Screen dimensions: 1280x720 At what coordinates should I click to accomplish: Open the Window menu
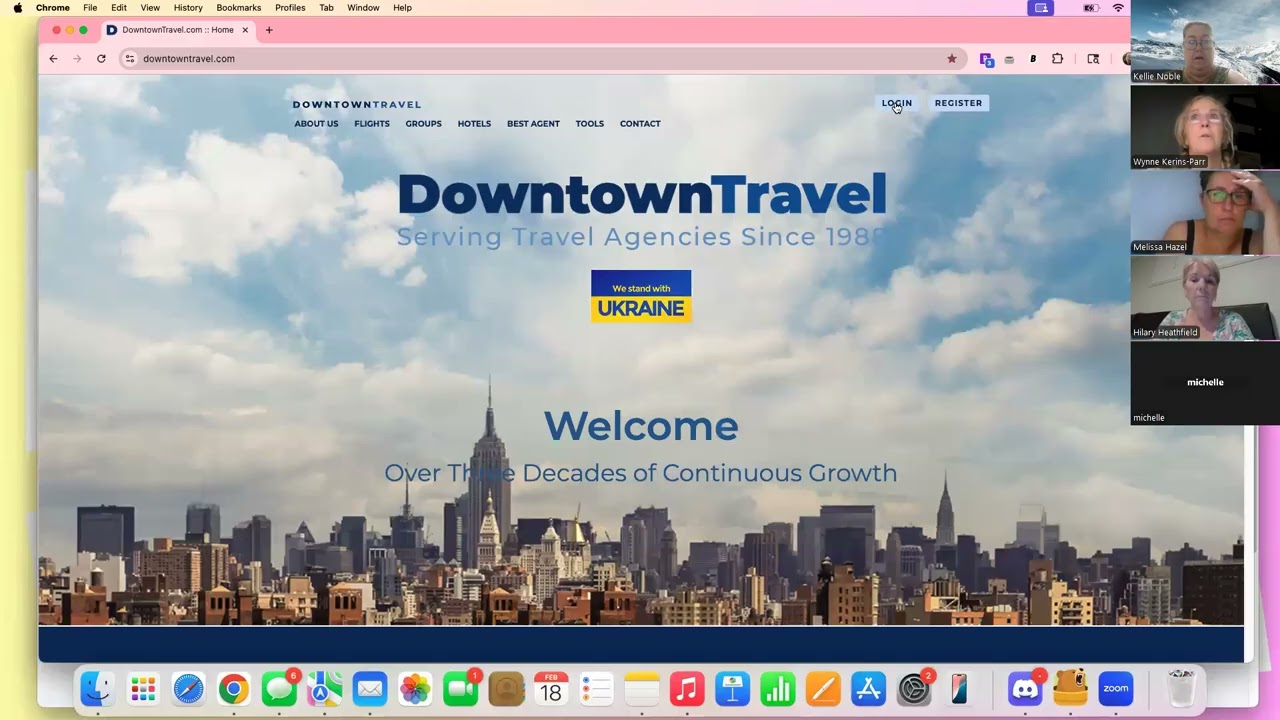tap(363, 7)
